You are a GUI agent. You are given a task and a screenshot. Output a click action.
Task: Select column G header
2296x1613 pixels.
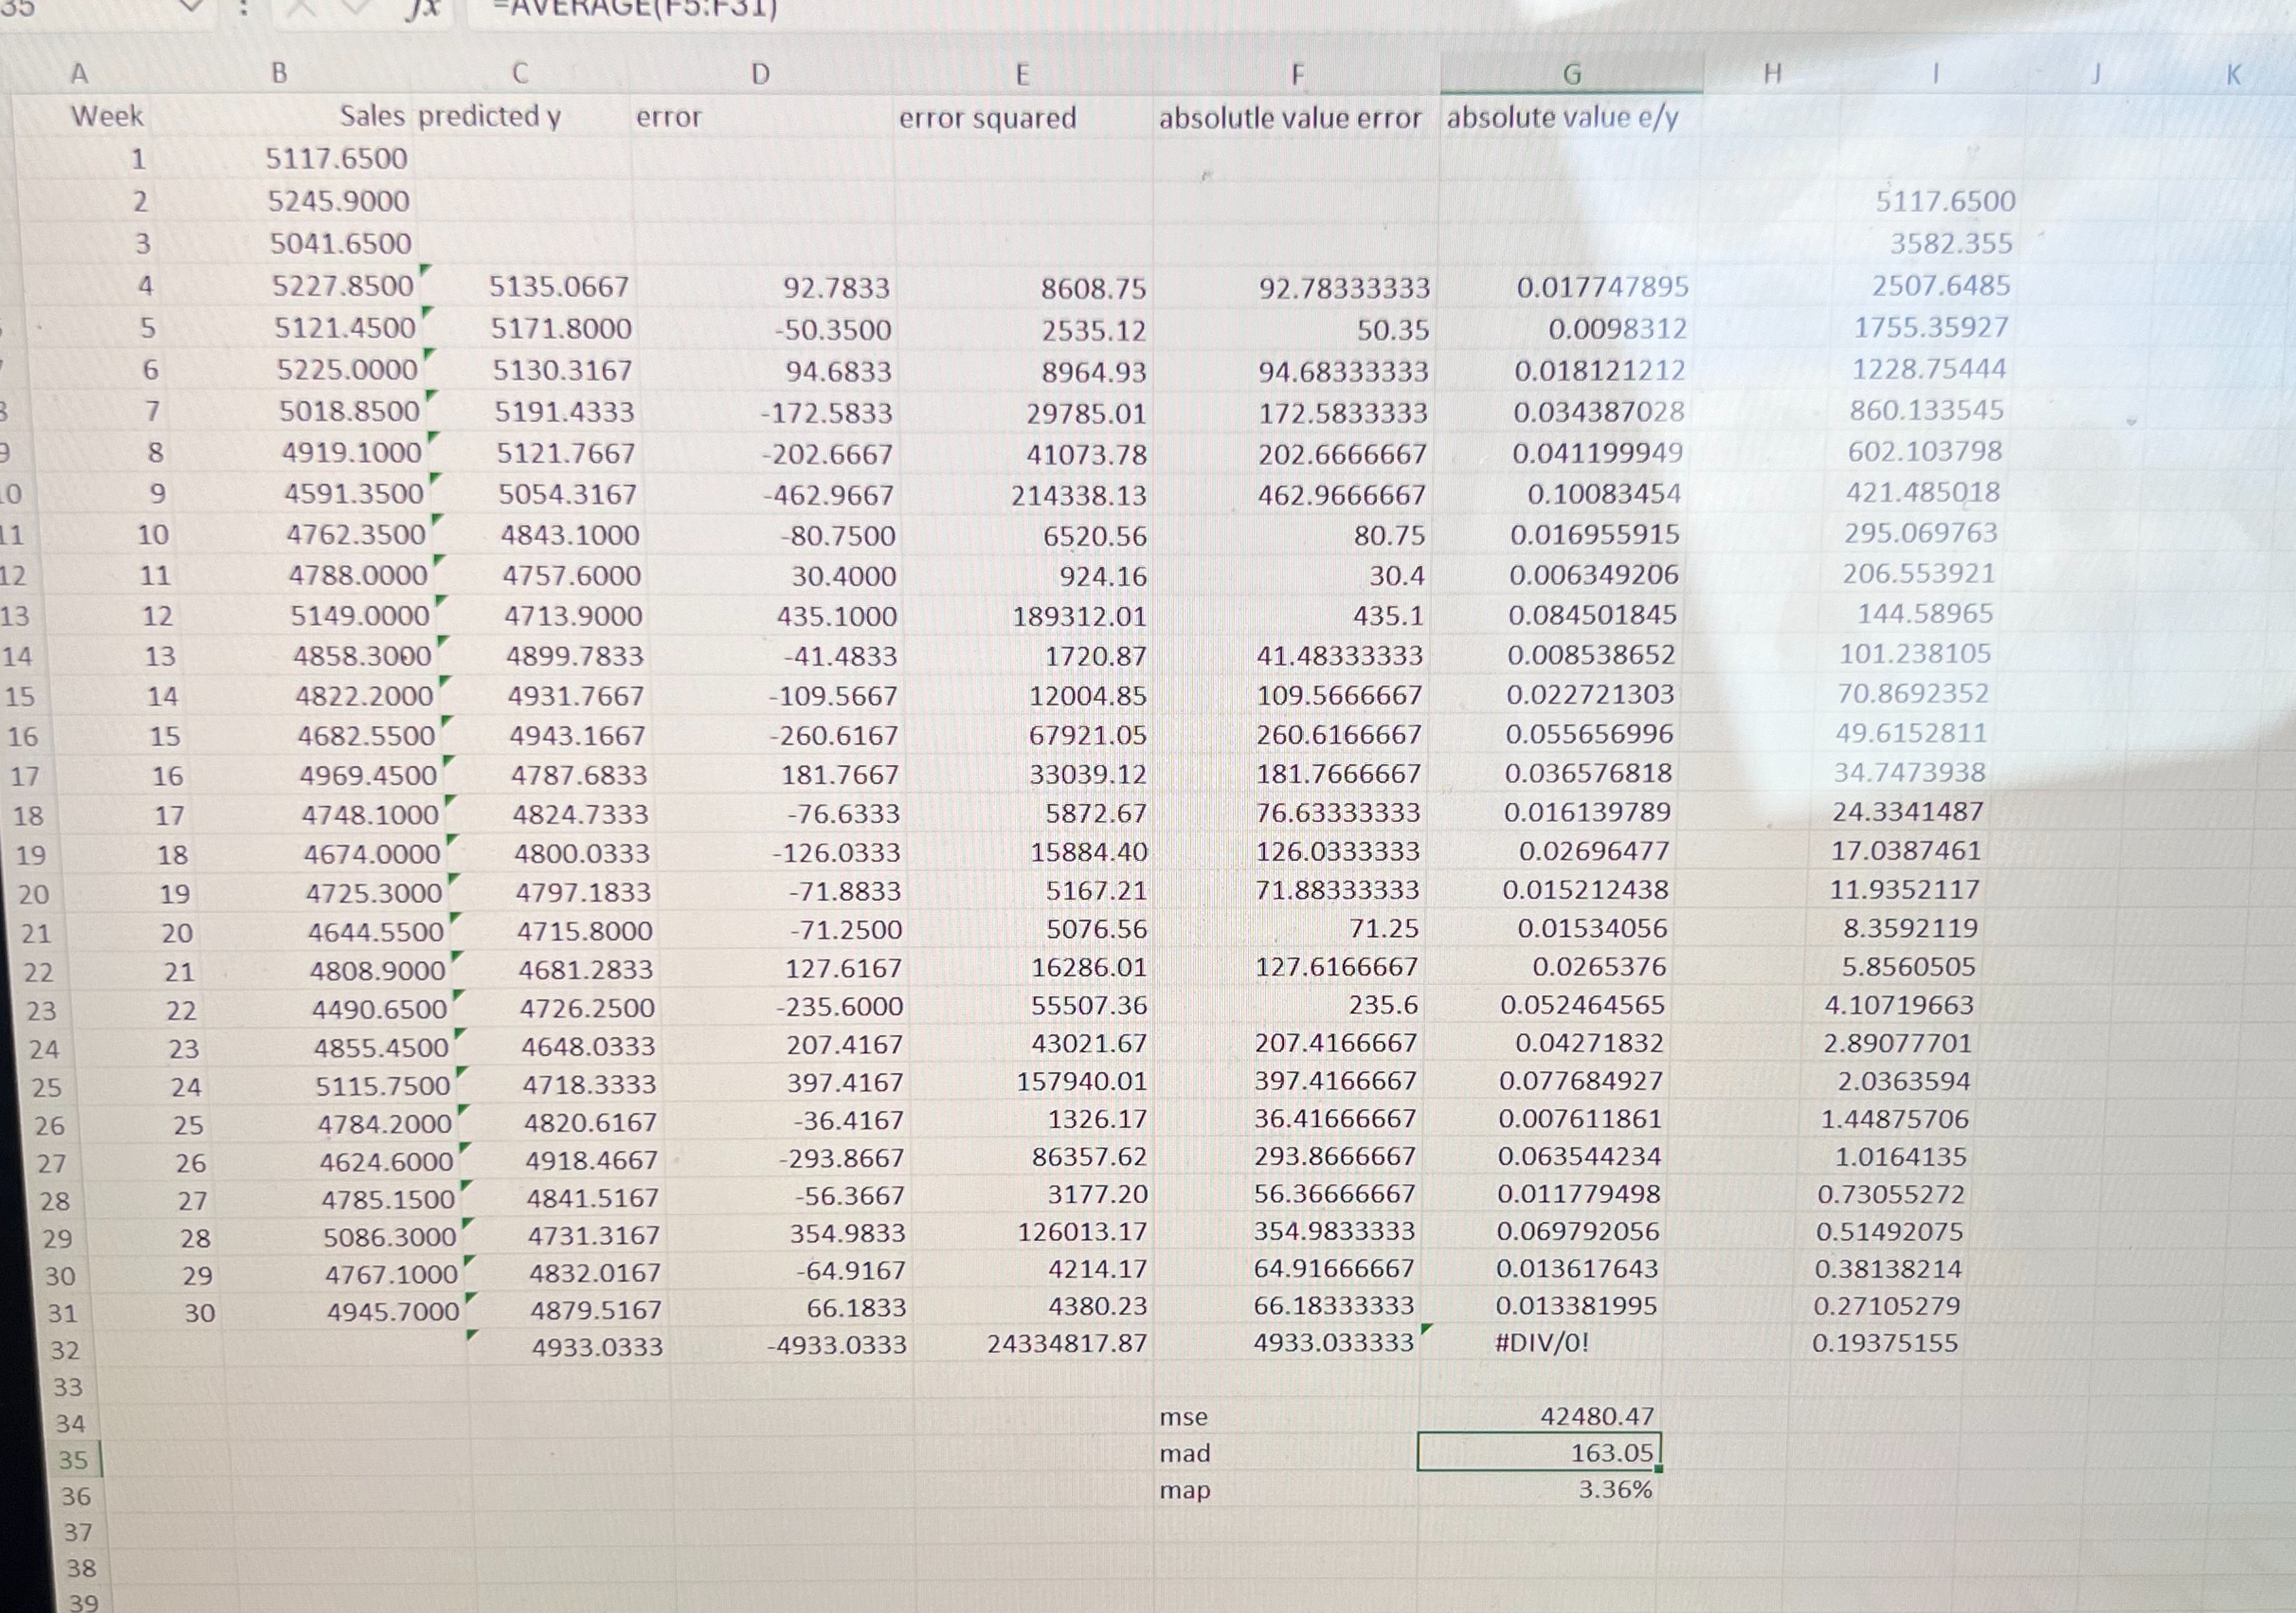(1571, 75)
